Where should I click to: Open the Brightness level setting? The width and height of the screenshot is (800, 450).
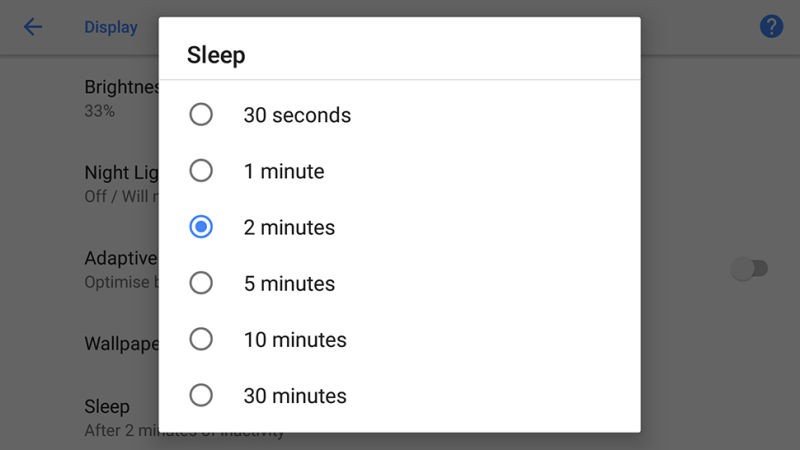120,97
